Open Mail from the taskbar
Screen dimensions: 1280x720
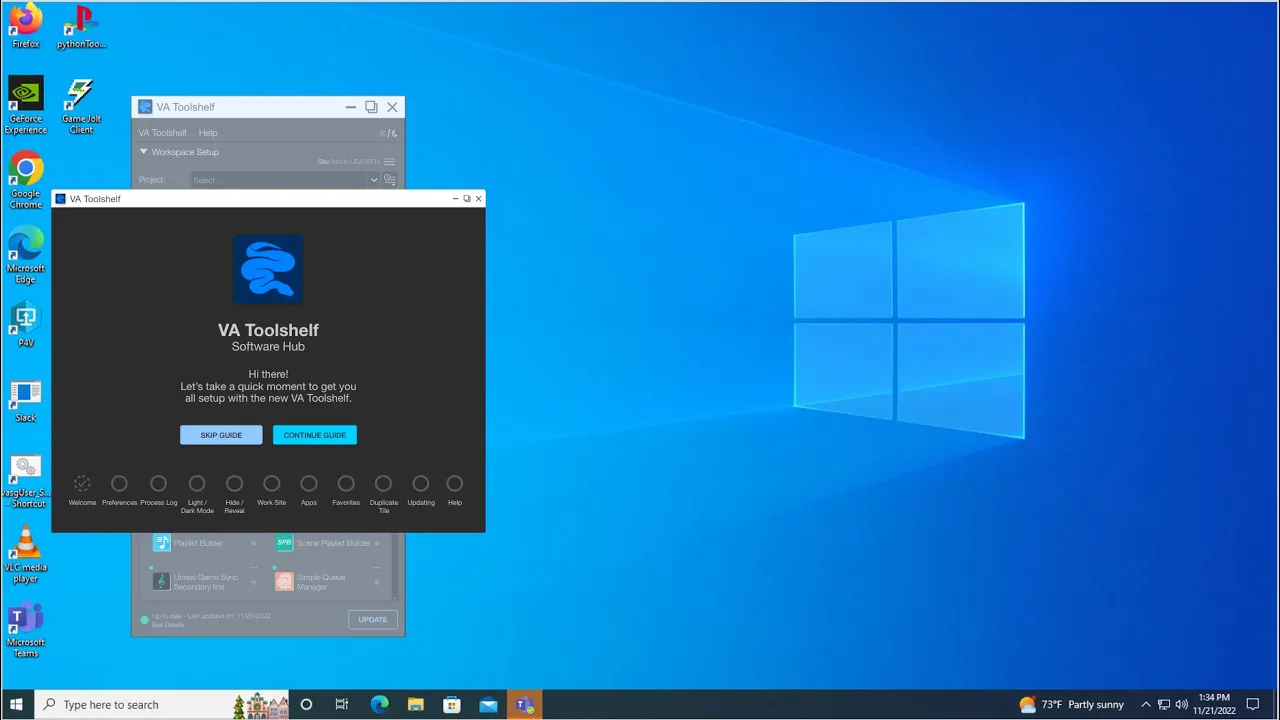tap(488, 704)
